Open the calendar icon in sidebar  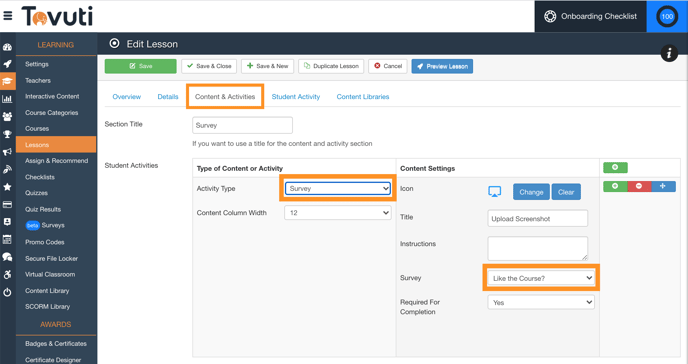[7, 239]
